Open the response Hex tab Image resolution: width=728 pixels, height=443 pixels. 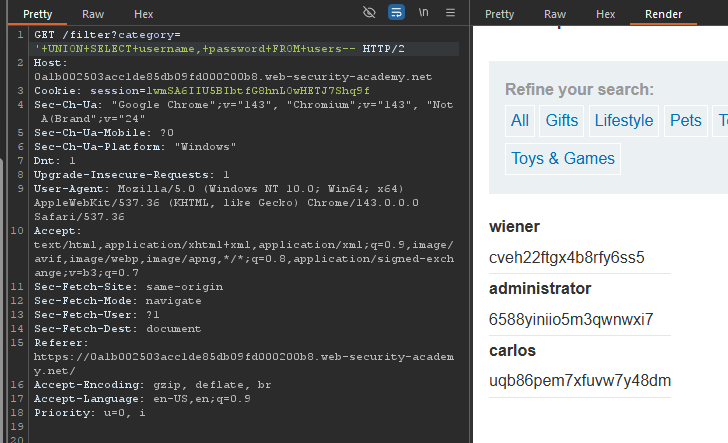605,14
